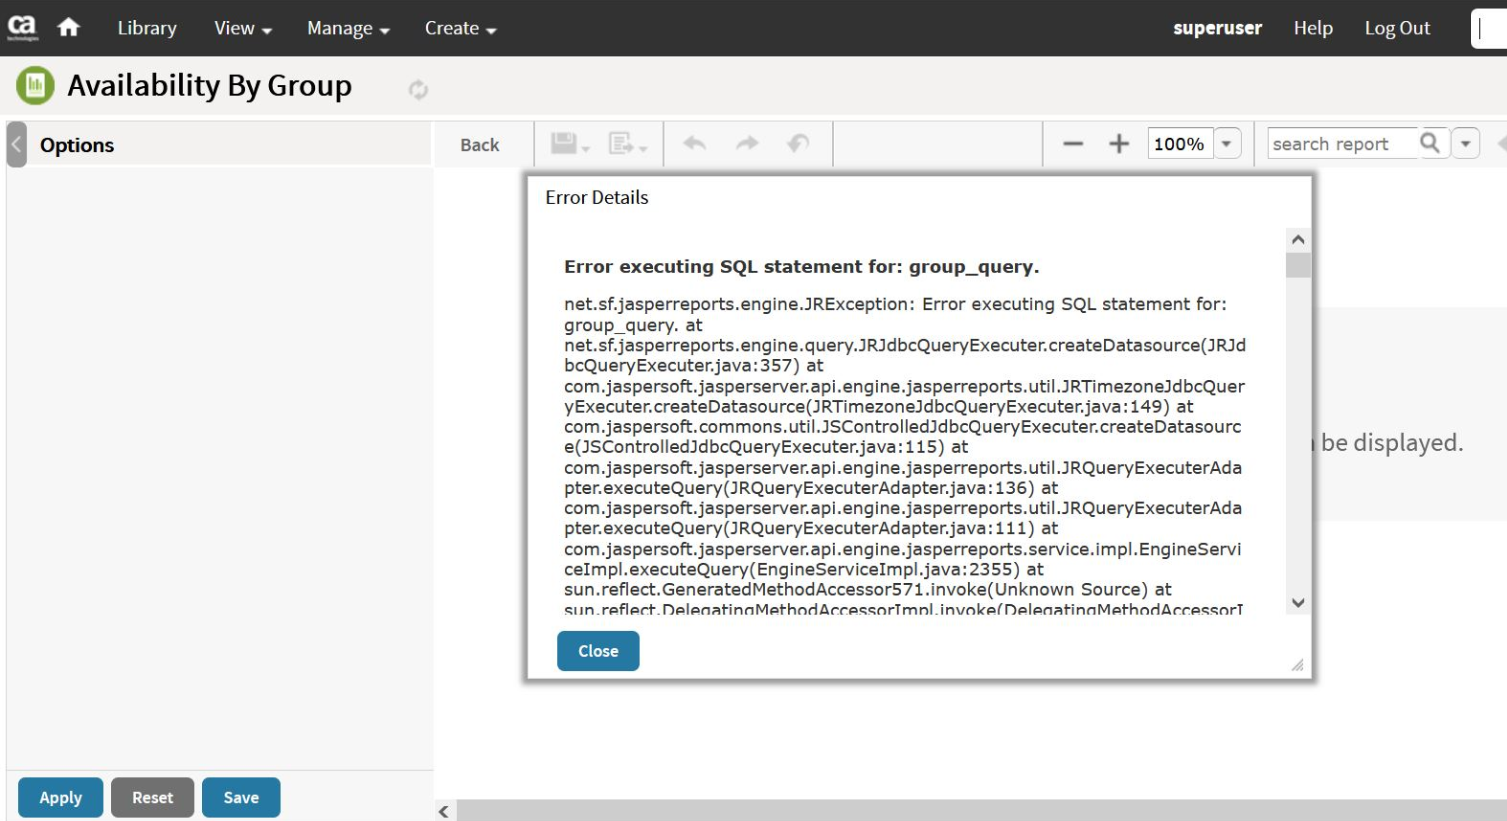The image size is (1507, 821).
Task: Click the export report toolbar icon
Action: (625, 144)
